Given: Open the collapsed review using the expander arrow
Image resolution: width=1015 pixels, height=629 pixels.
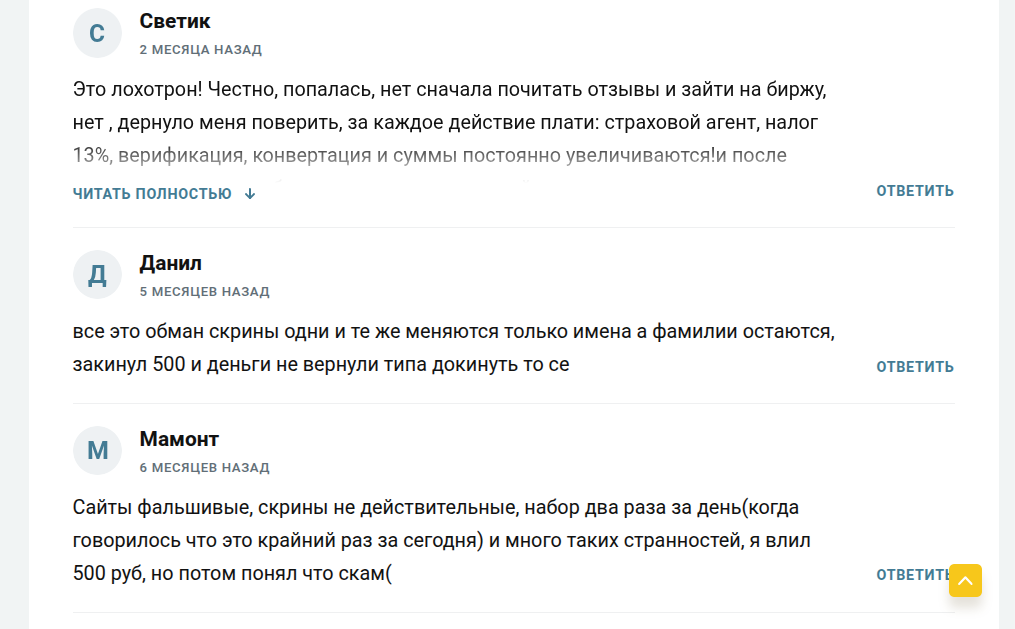Looking at the screenshot, I should click(249, 193).
